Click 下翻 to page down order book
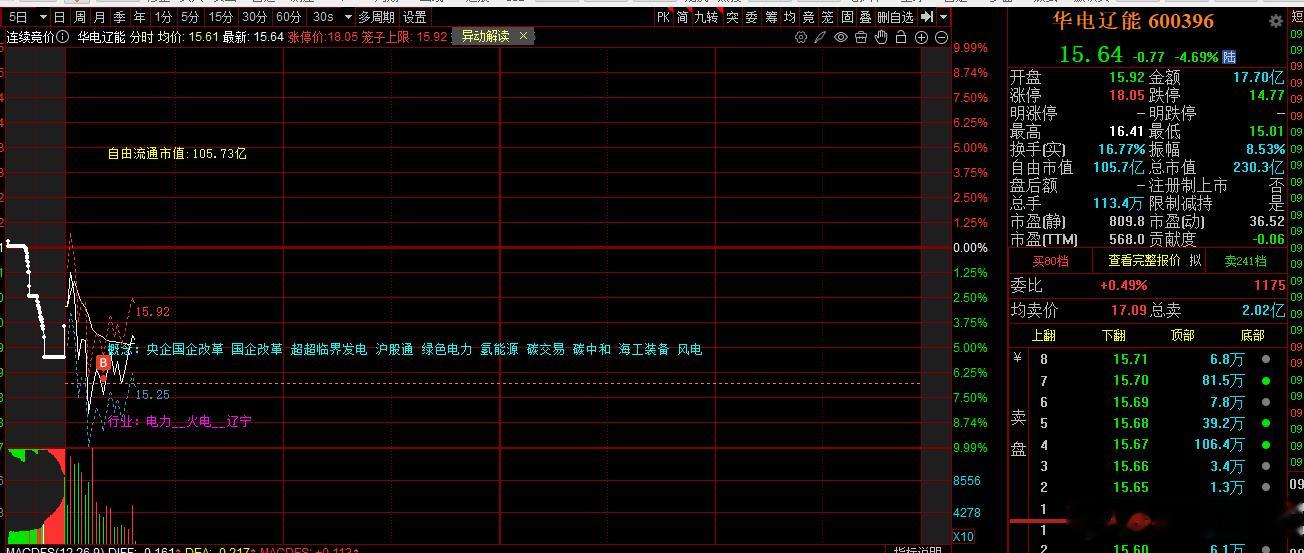This screenshot has height=553, width=1304. (1113, 335)
